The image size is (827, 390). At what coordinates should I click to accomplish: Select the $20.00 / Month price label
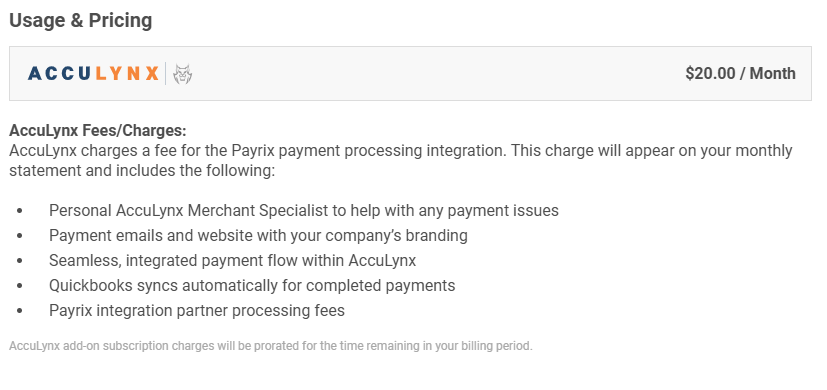(741, 73)
